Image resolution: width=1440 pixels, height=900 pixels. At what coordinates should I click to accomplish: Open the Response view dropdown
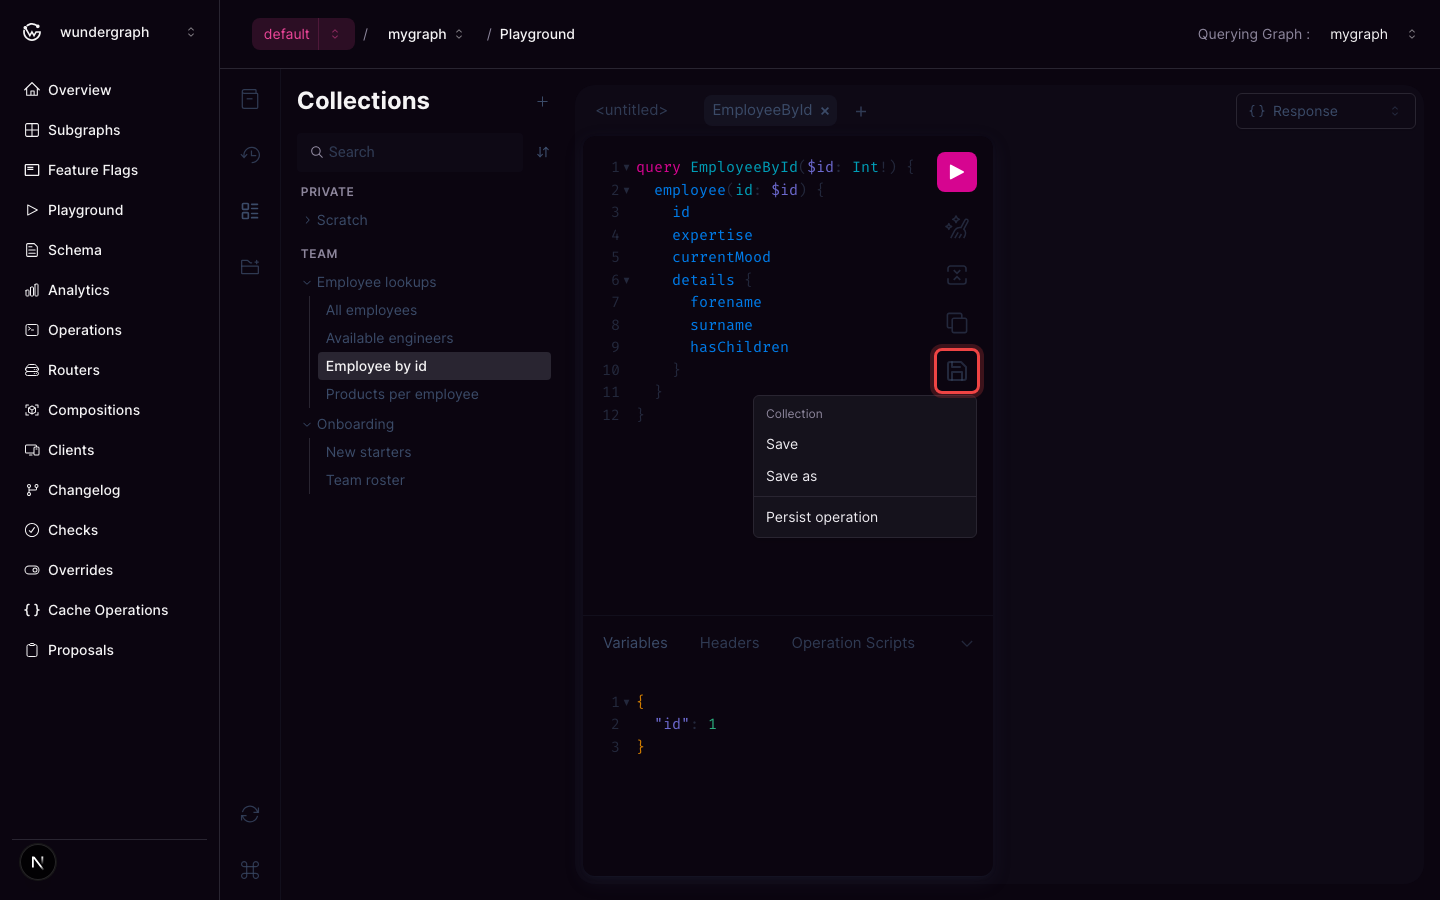pos(1326,111)
